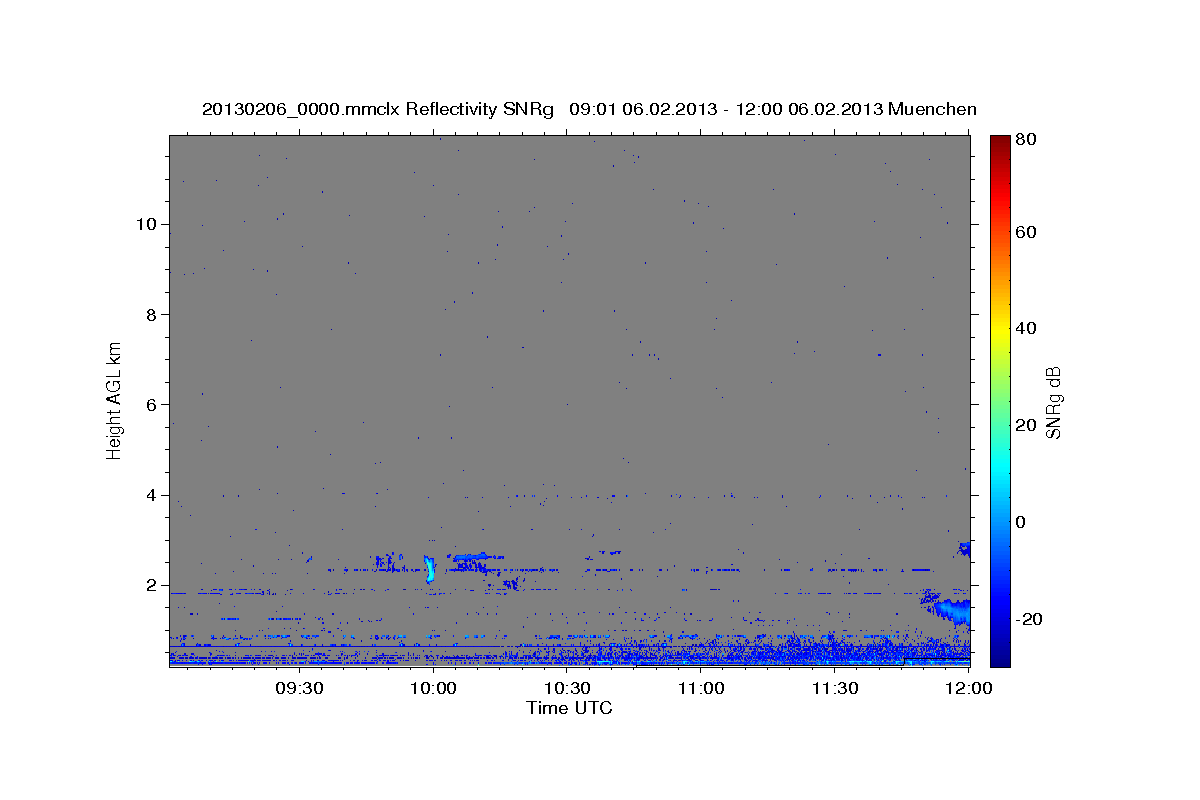Click the colorbar value -20
Viewport: 1200px width, 800px height.
1029,619
